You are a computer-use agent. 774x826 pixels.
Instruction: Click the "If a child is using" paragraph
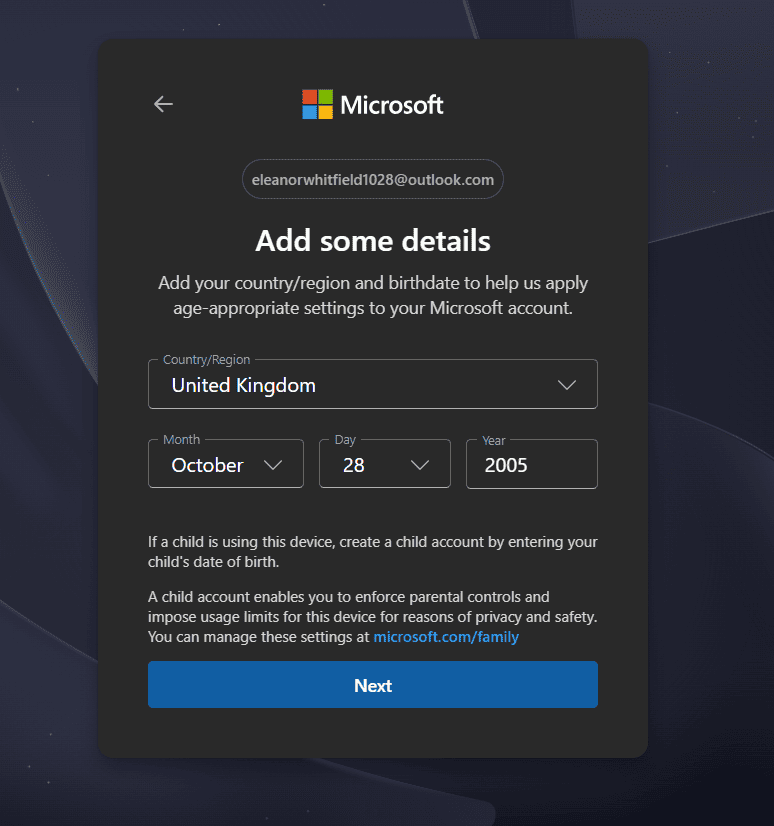(373, 551)
